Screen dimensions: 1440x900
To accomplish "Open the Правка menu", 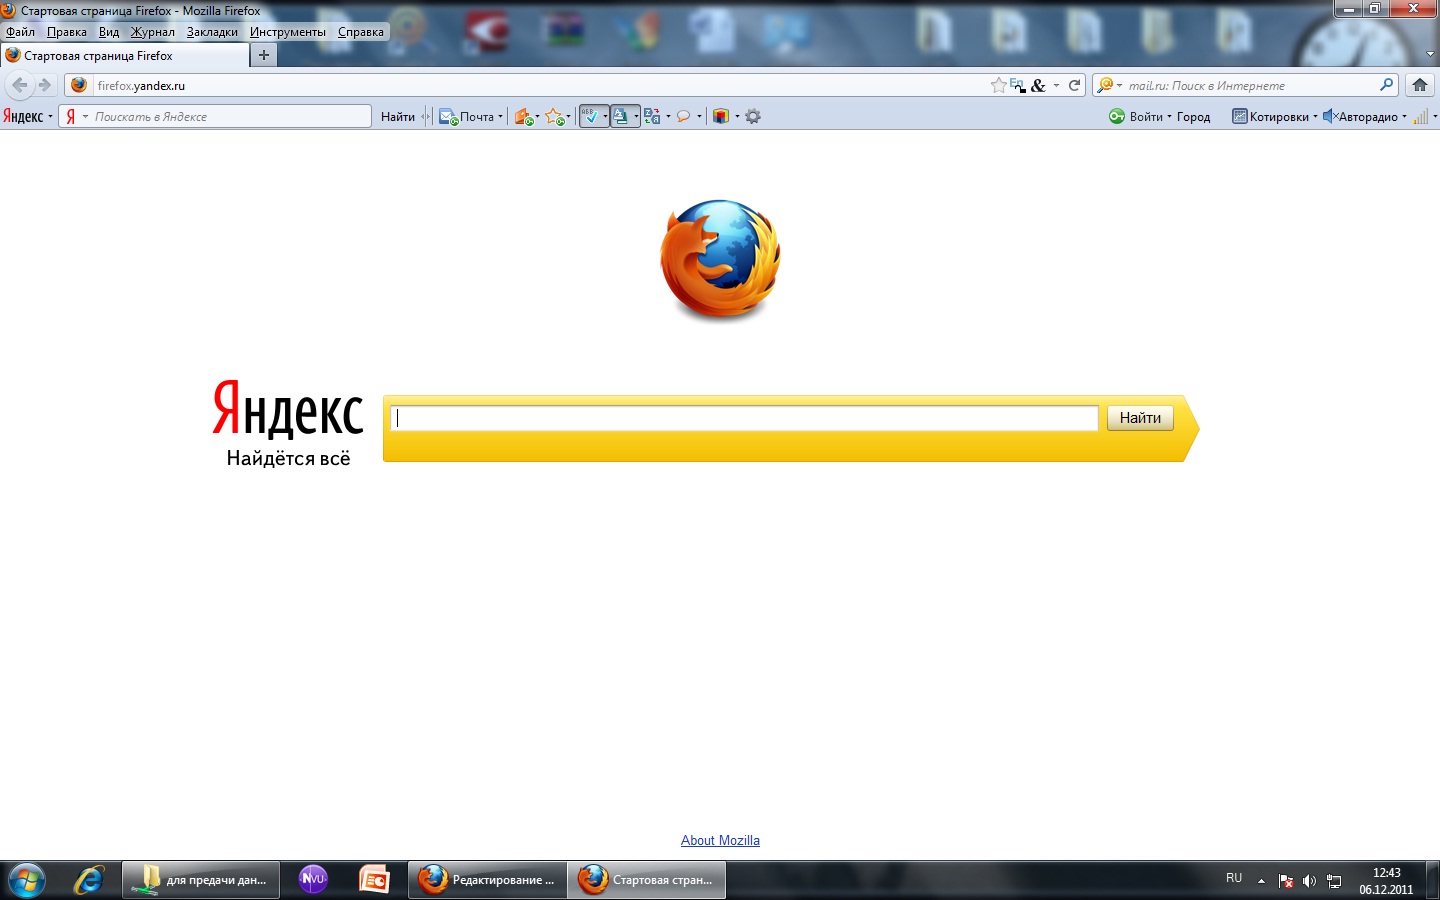I will tap(67, 32).
